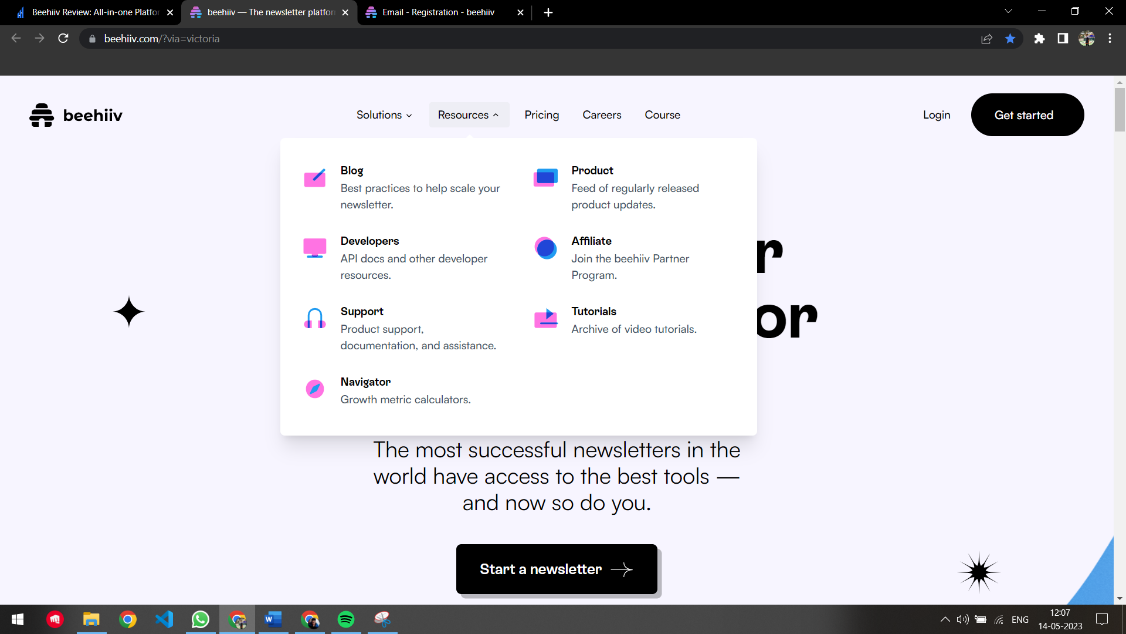1126x634 pixels.
Task: Open the volume control in system tray
Action: coord(962,619)
